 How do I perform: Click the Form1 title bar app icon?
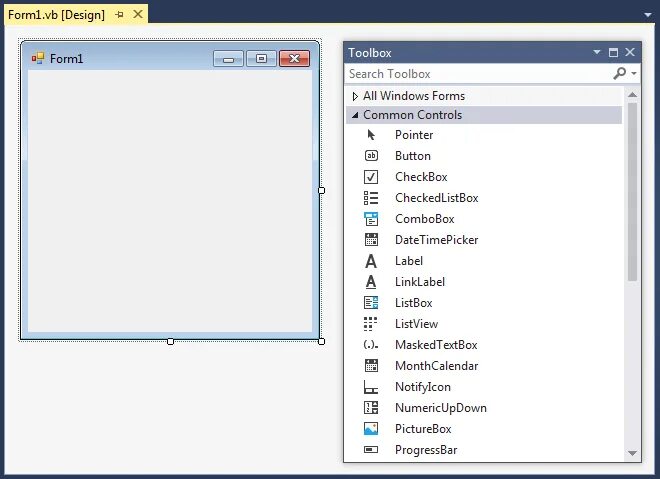pos(38,58)
